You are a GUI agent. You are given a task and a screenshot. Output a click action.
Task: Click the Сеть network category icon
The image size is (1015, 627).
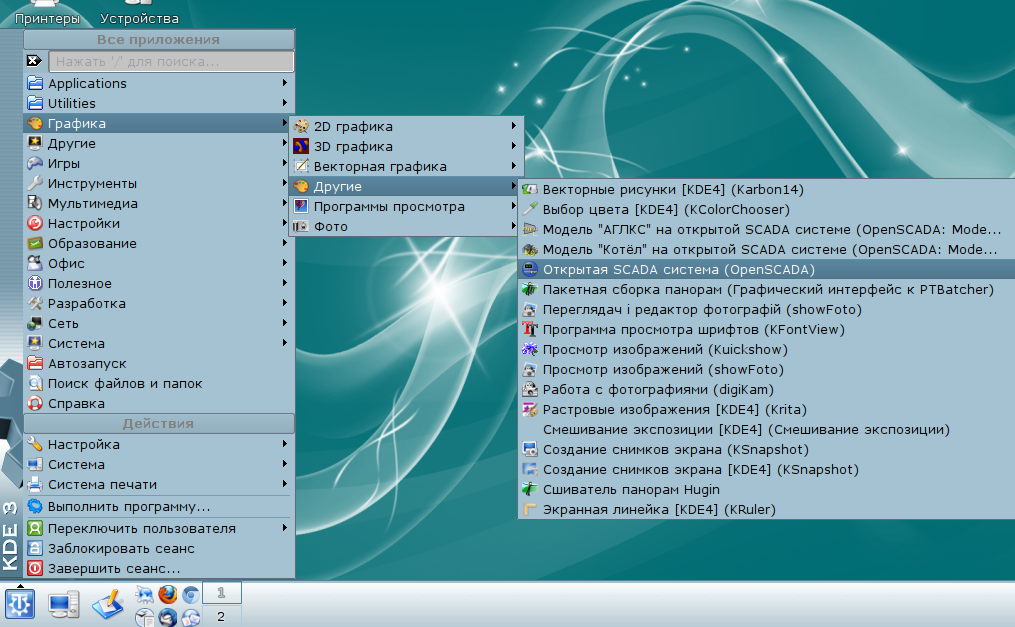(35, 324)
